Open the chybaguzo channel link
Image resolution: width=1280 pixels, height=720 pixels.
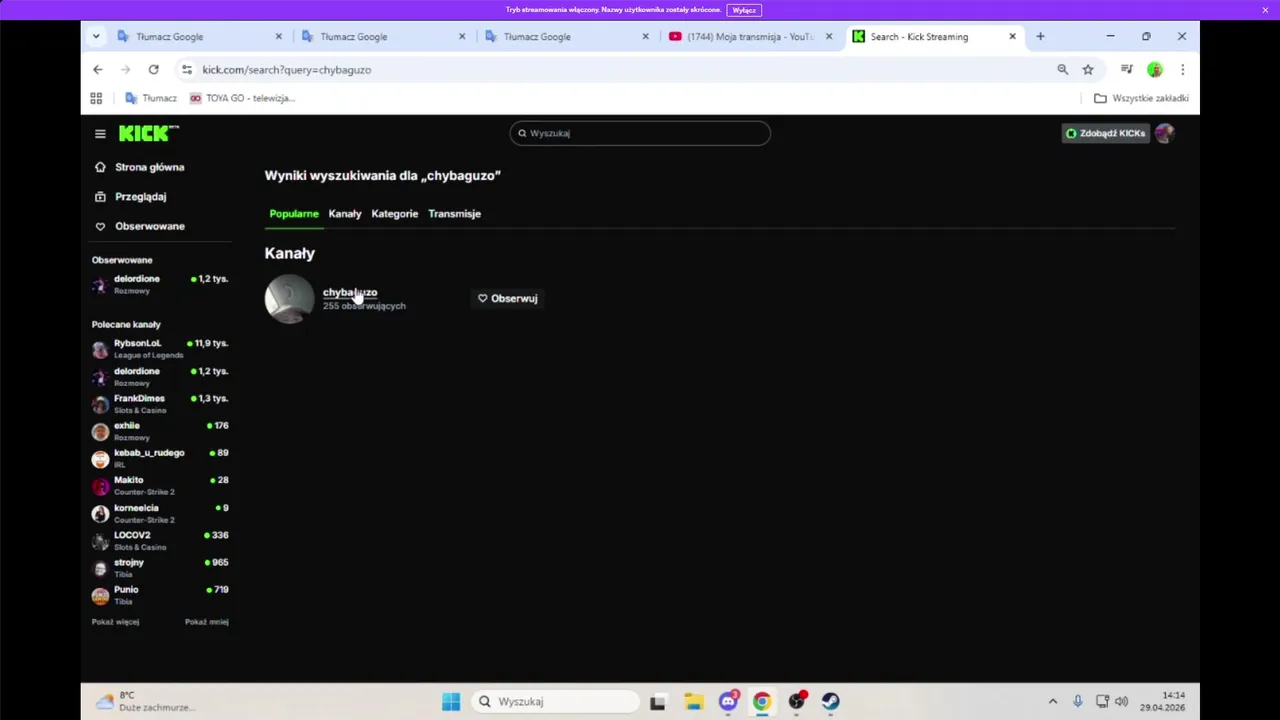click(x=350, y=292)
